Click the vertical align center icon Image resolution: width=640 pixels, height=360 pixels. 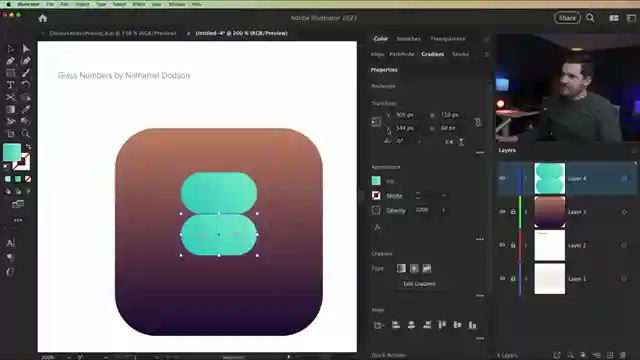click(457, 325)
